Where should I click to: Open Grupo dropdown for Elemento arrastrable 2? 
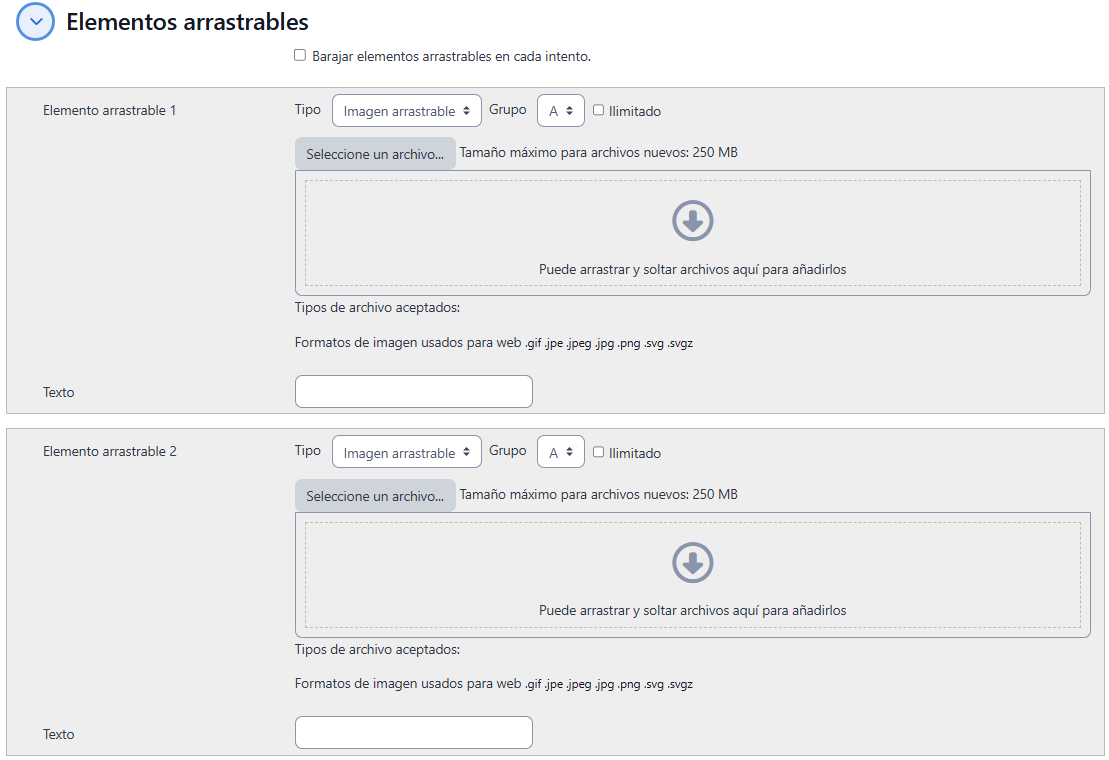560,452
